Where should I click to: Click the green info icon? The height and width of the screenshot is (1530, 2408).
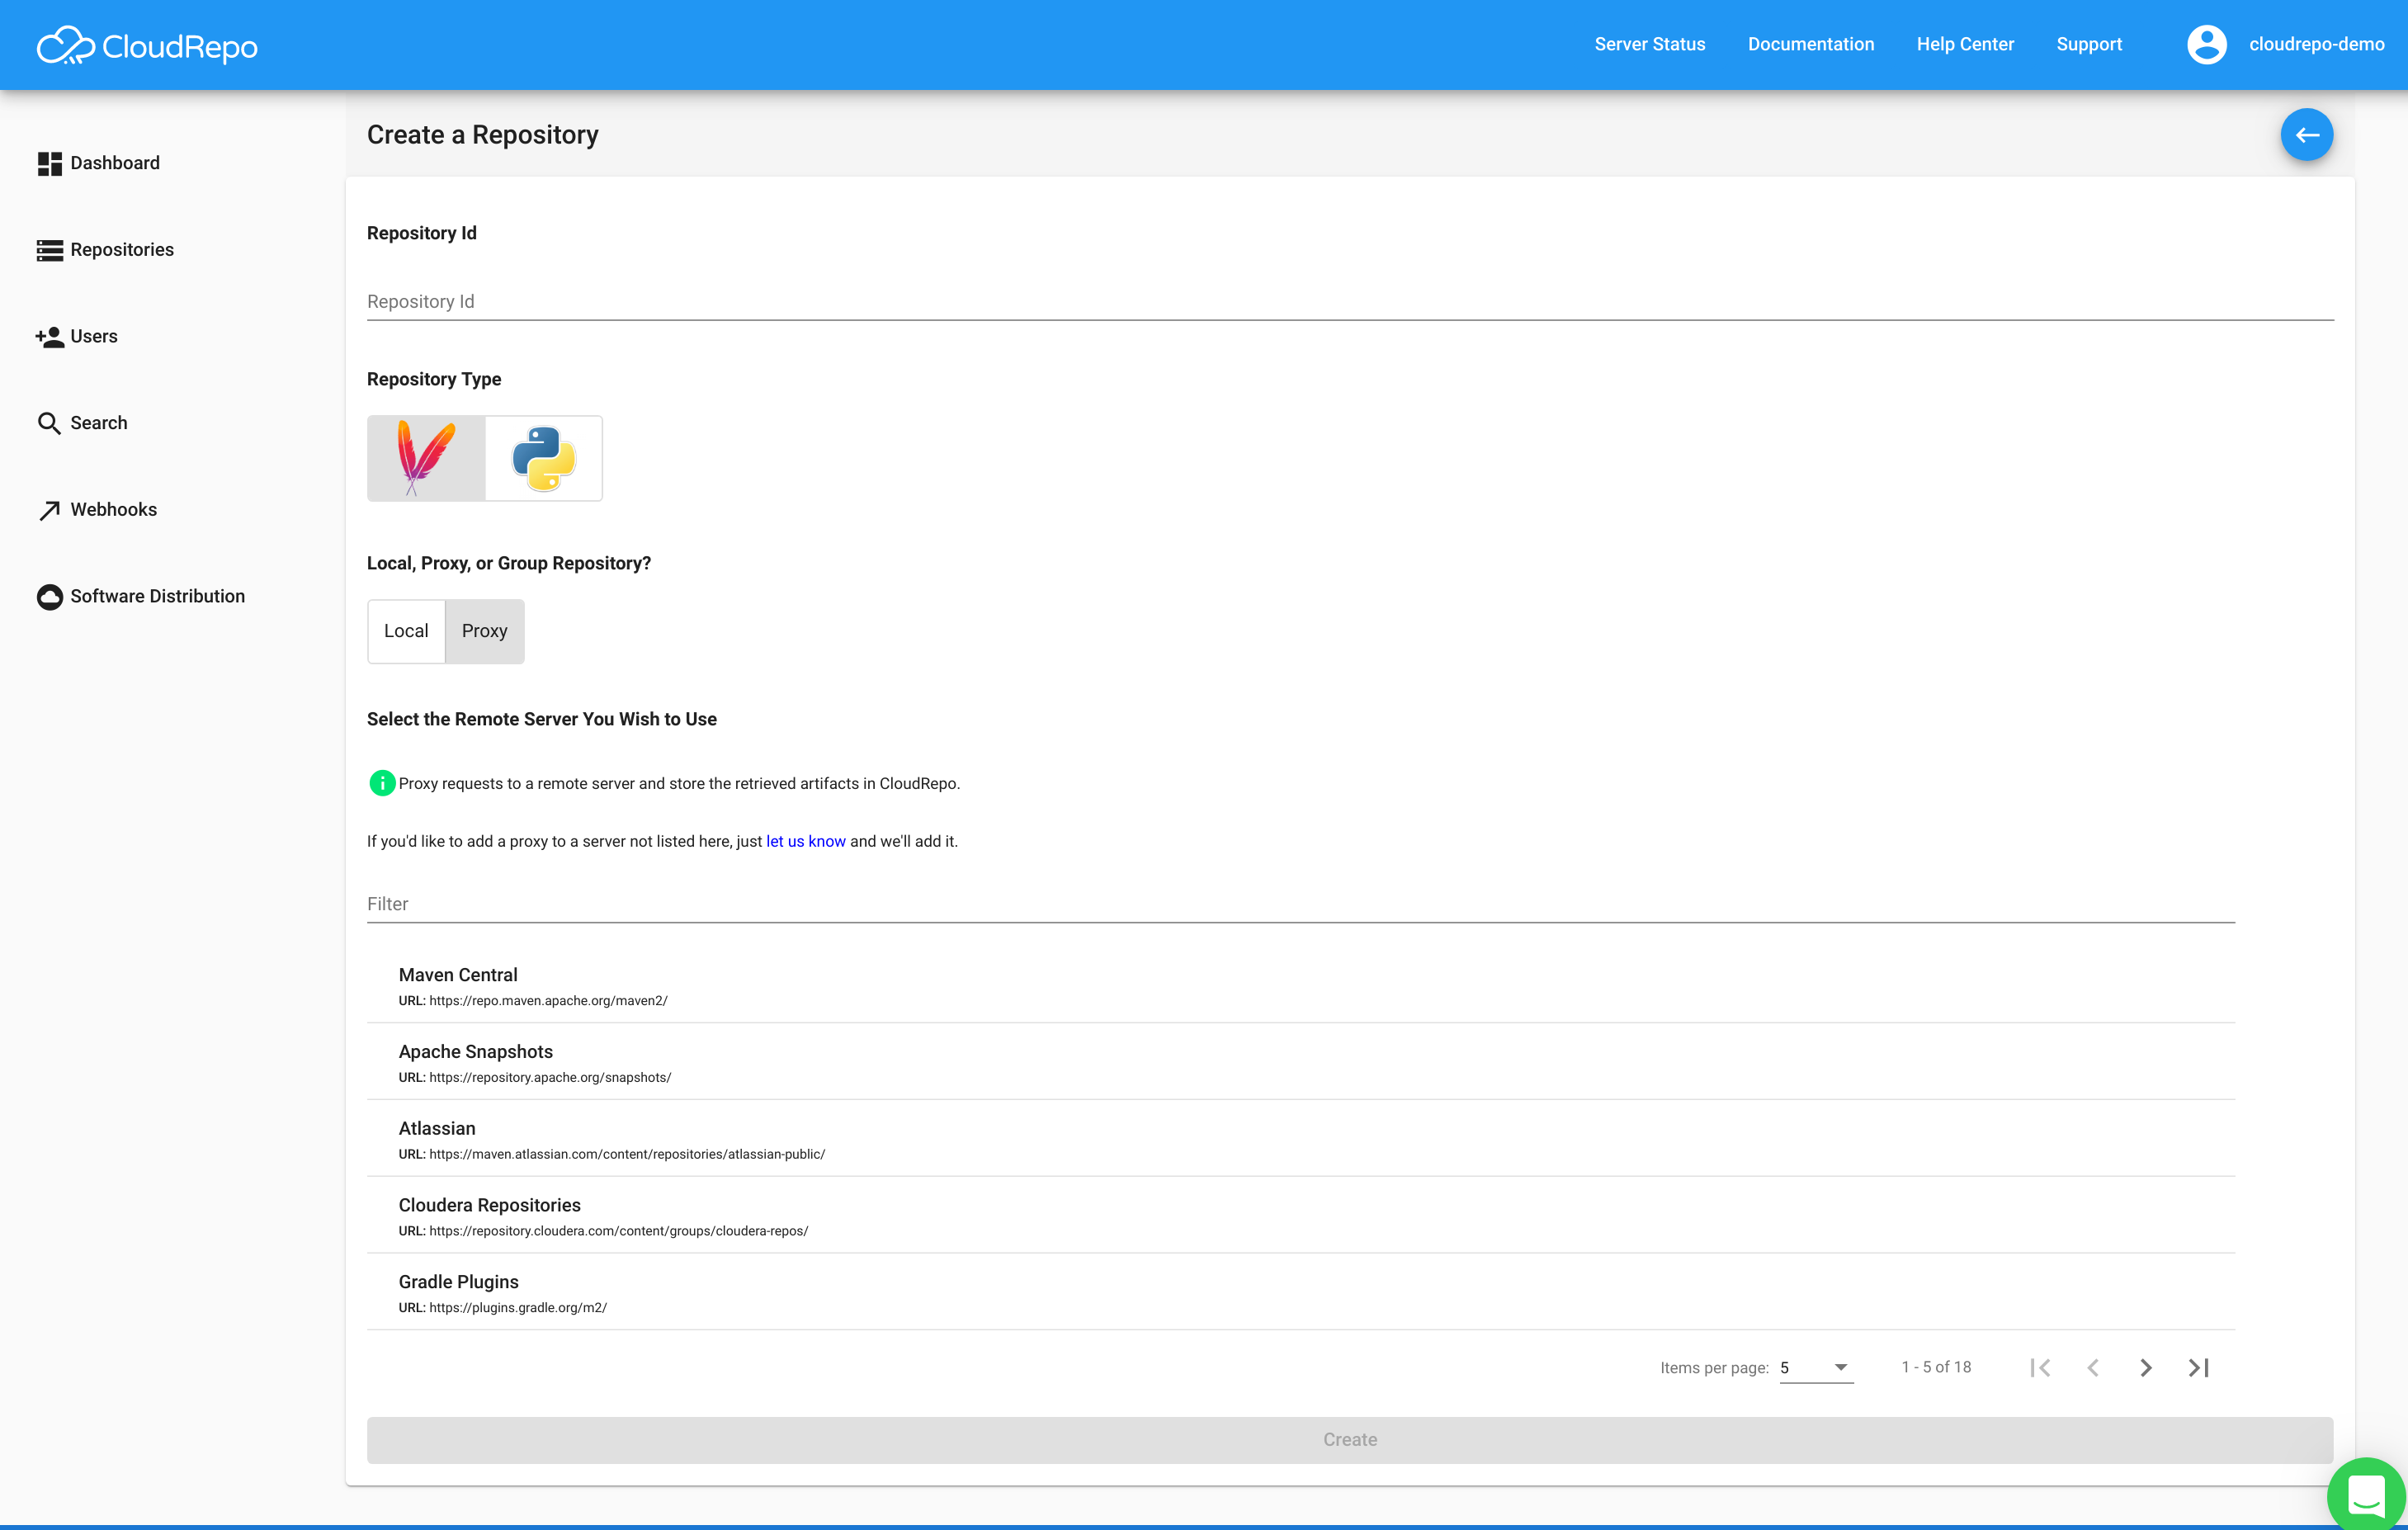(x=382, y=783)
